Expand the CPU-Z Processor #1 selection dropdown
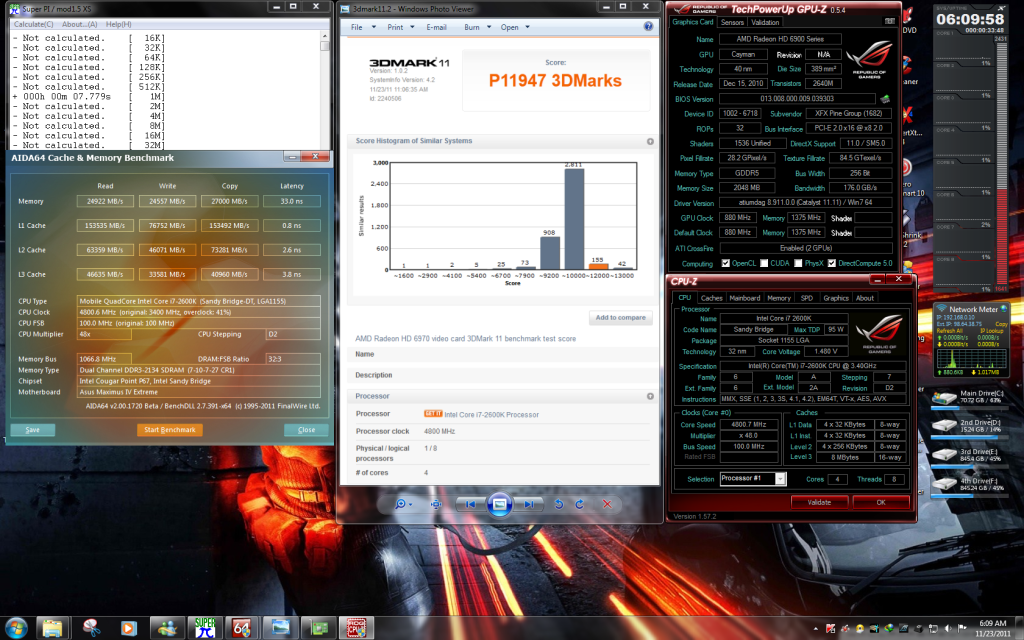 780,479
